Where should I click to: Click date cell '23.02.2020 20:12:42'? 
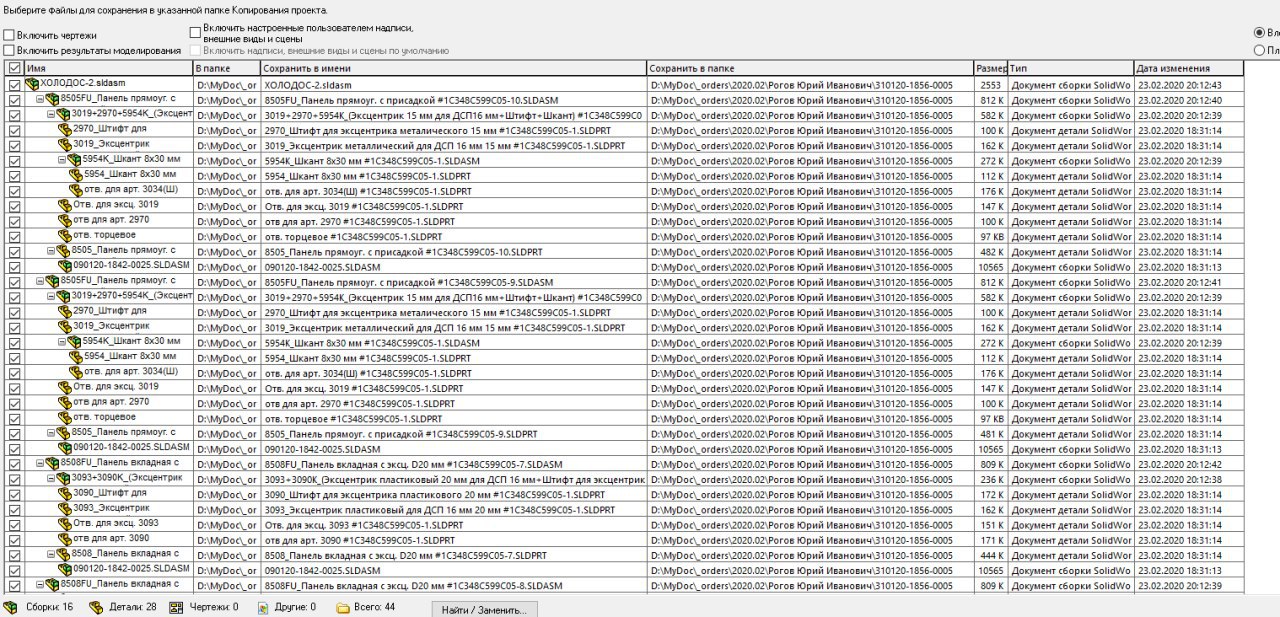[x=1189, y=464]
